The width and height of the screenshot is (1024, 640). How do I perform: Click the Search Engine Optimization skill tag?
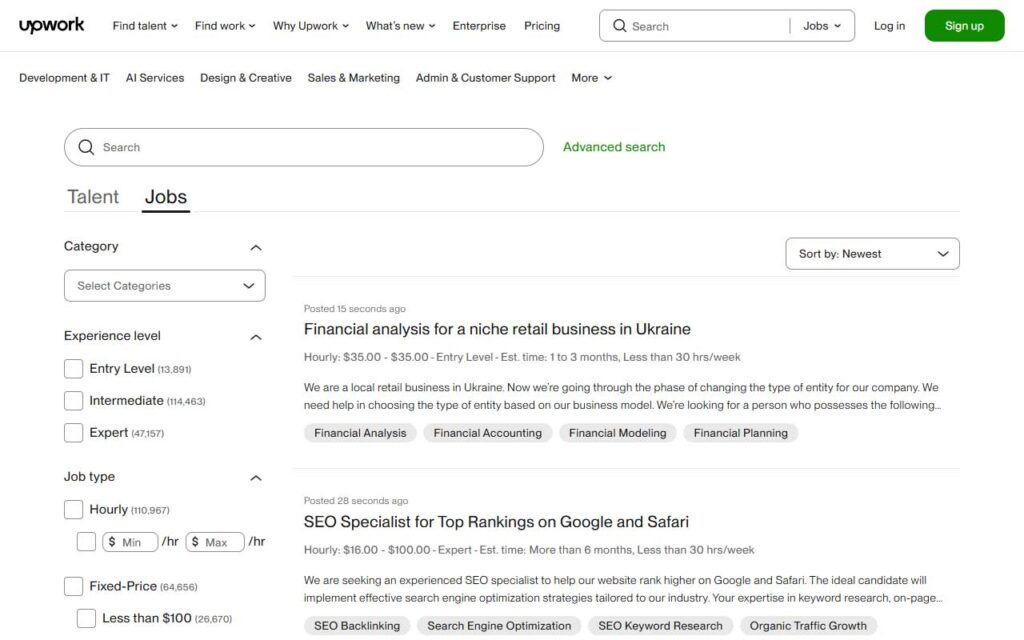[x=499, y=626]
